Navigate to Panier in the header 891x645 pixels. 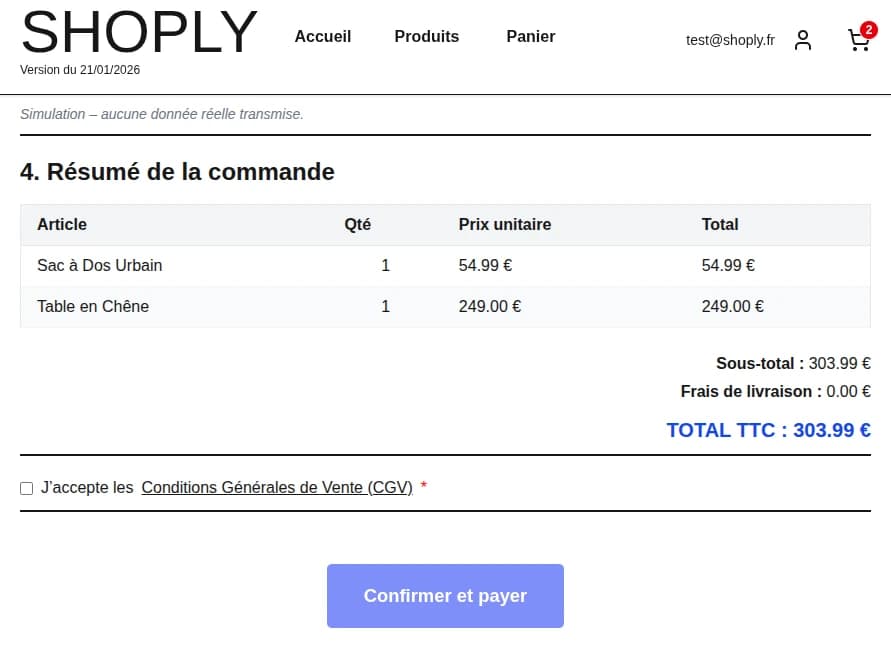click(x=530, y=37)
